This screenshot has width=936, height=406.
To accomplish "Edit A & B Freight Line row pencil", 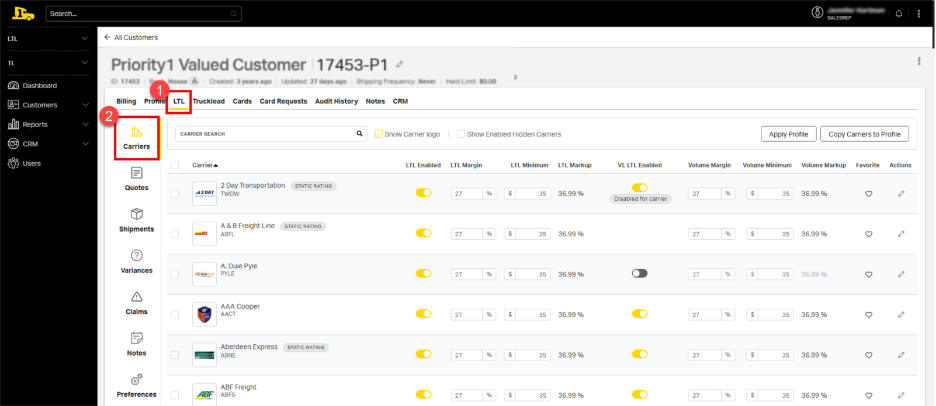I will point(901,234).
